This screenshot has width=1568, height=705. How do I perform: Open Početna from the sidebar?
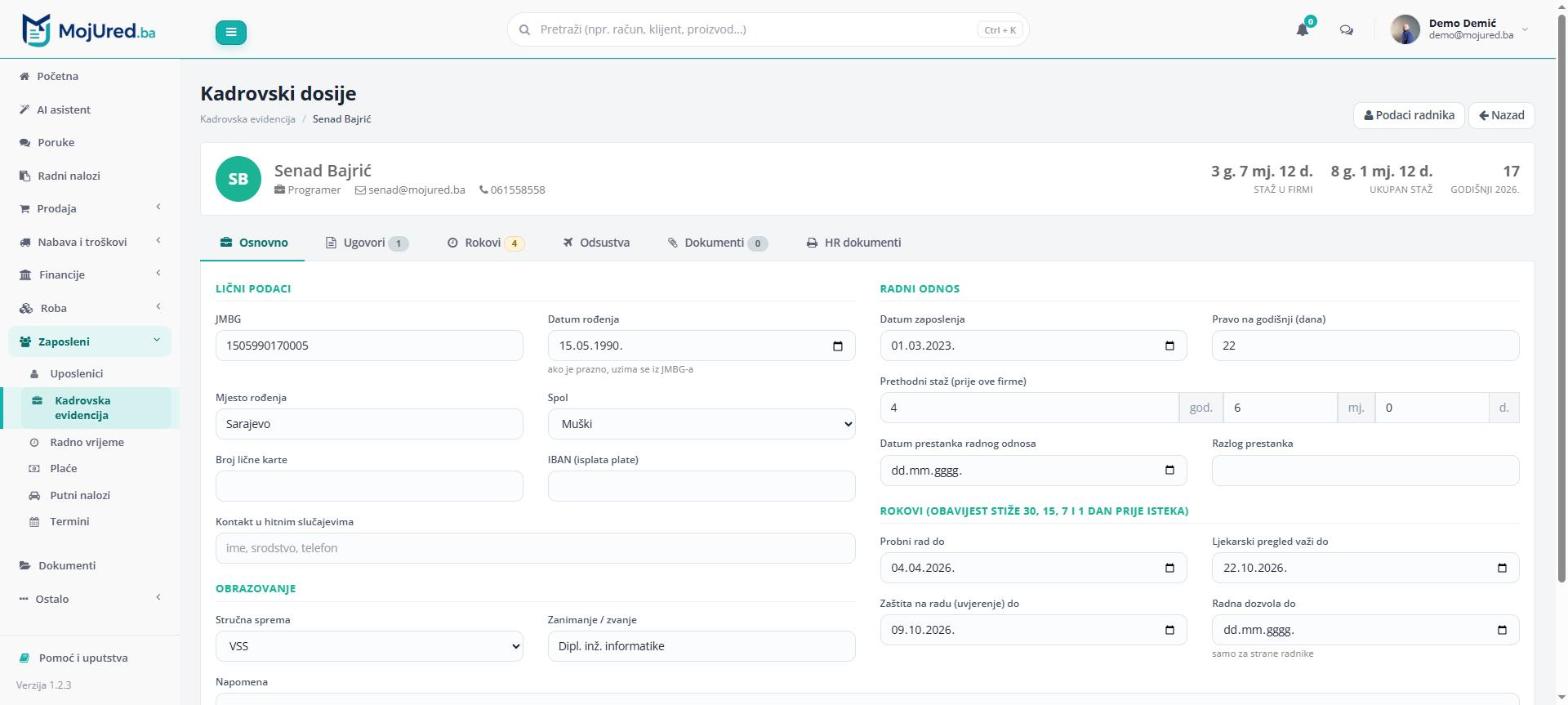[90, 76]
